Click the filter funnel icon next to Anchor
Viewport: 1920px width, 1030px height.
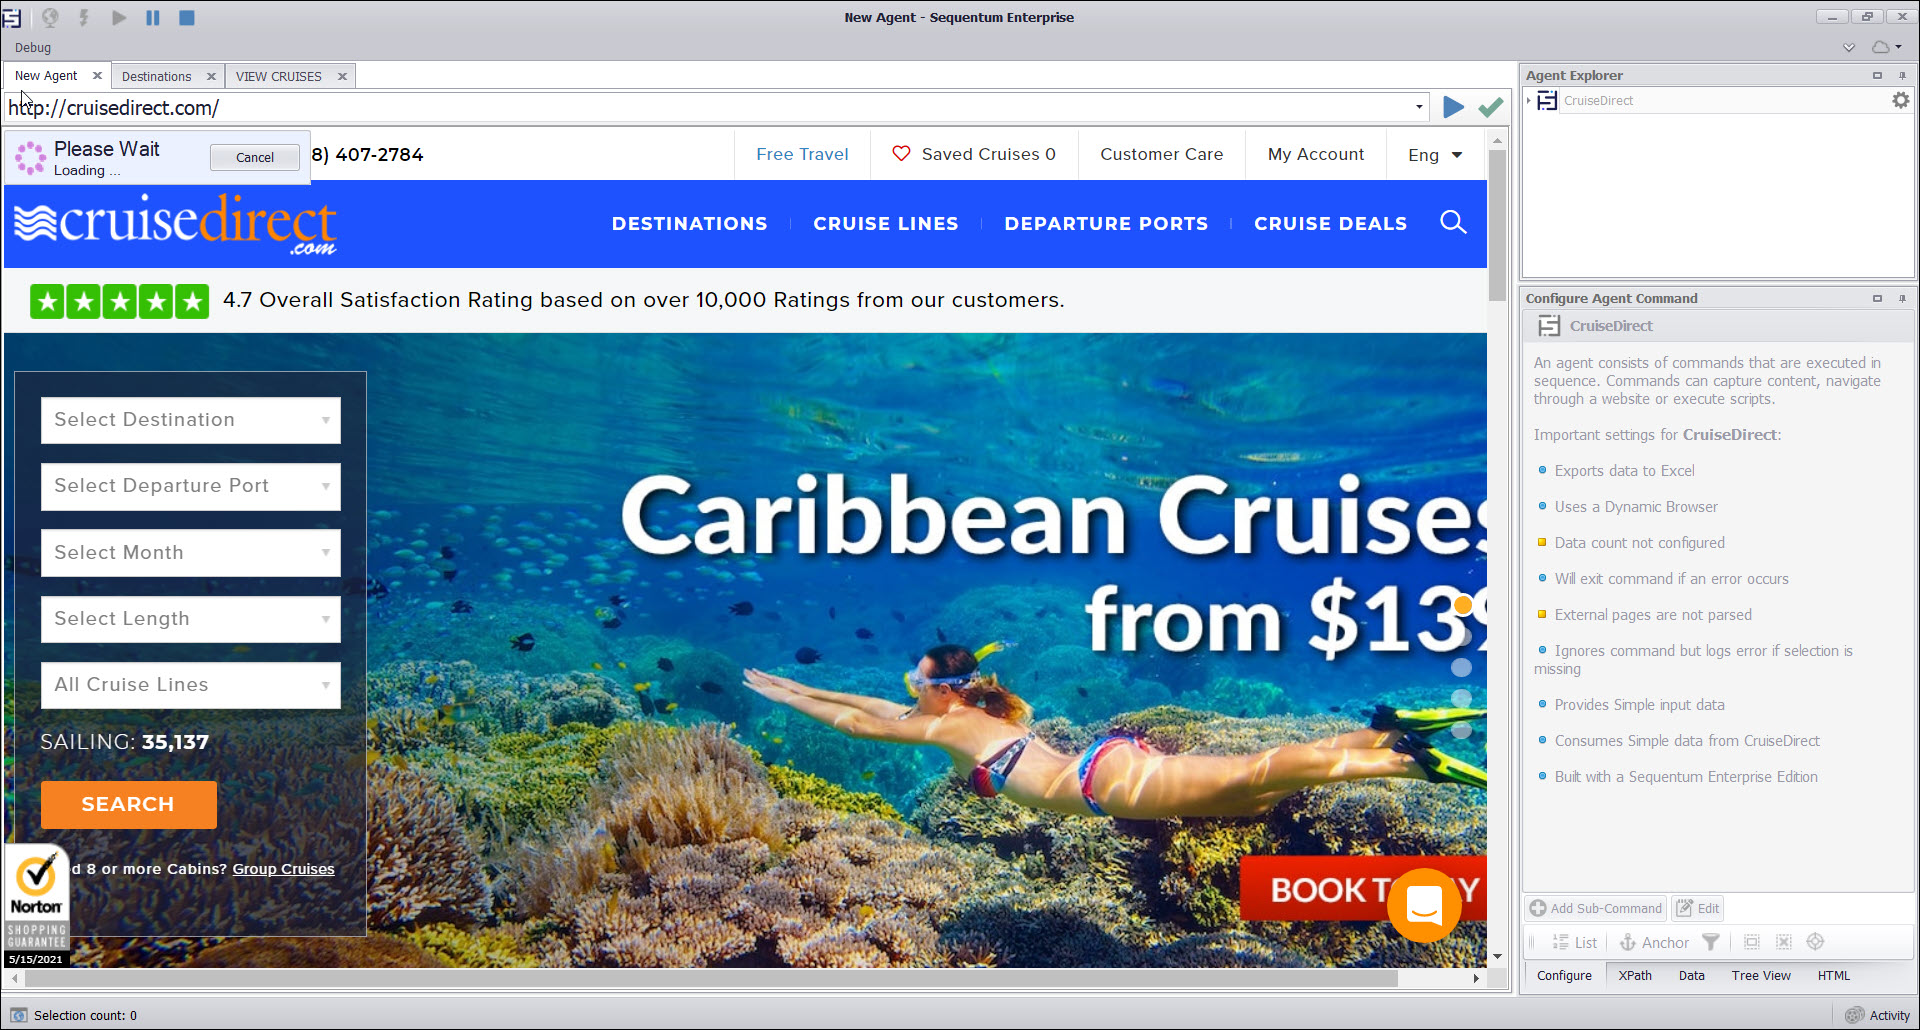coord(1711,942)
